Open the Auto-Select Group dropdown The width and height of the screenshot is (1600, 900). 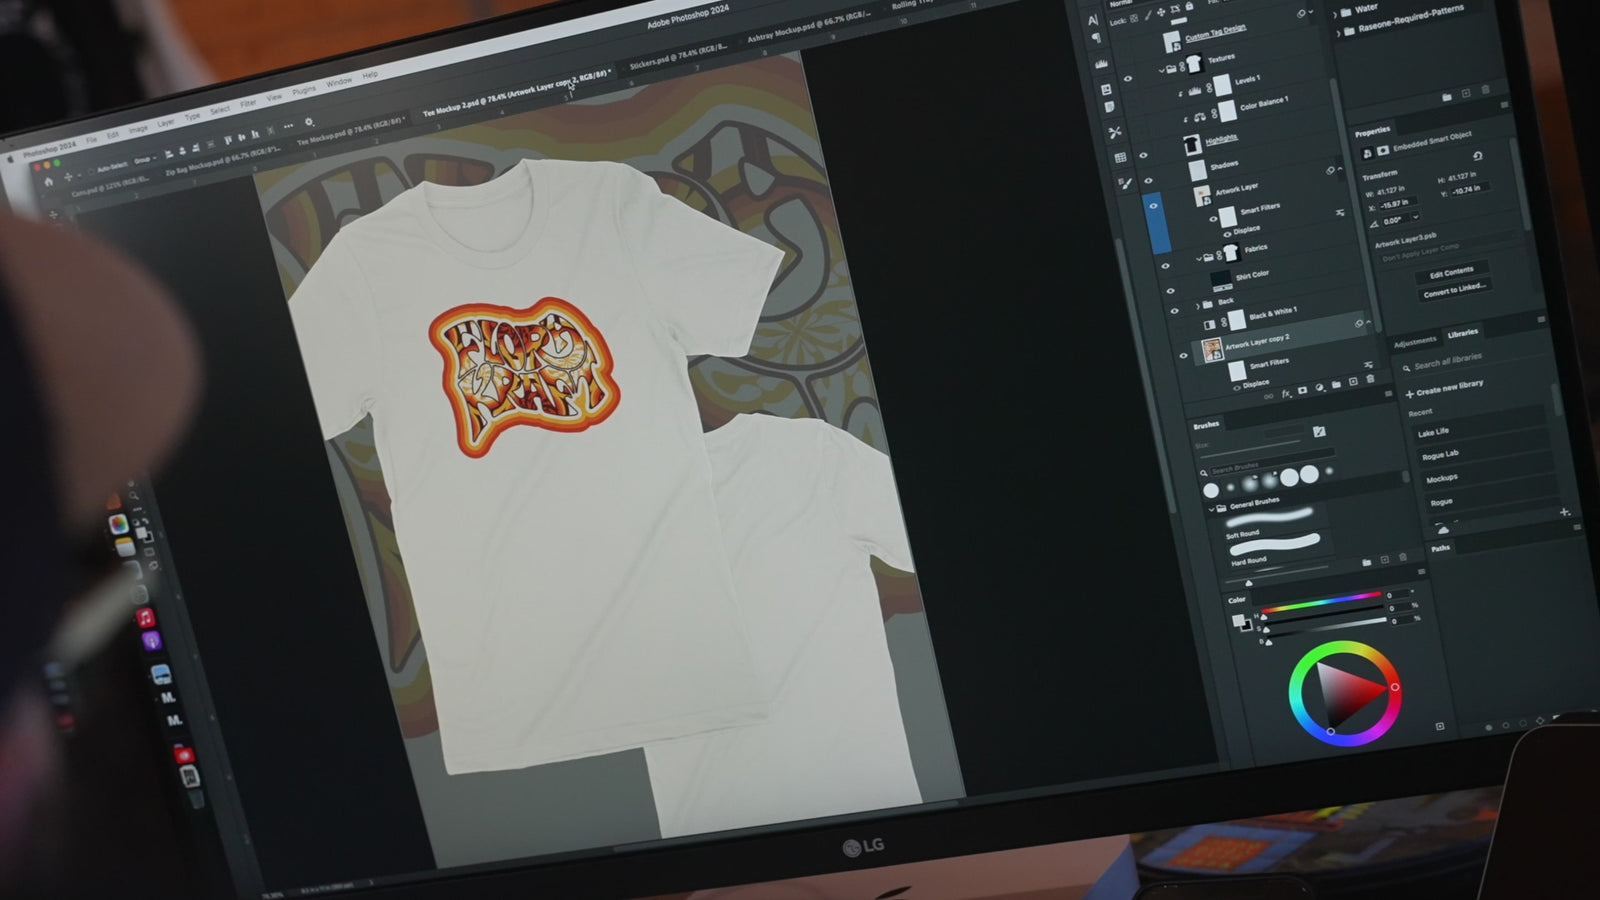[x=145, y=159]
